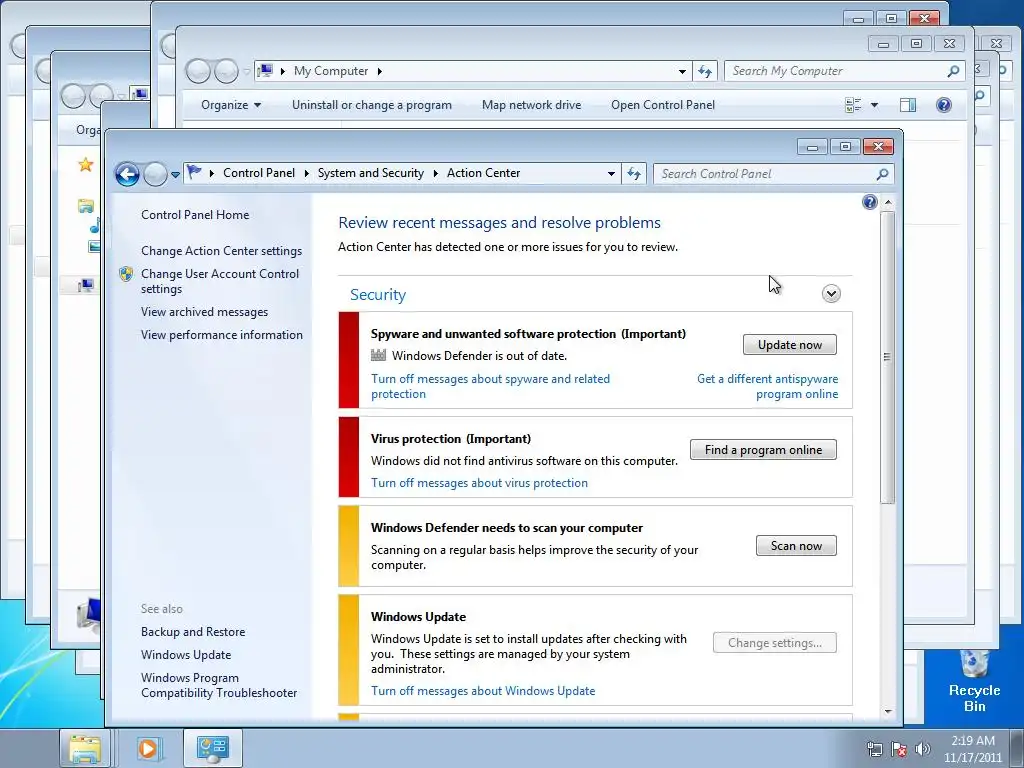Open Control Panel Home link
Viewport: 1024px width, 768px height.
tap(195, 215)
